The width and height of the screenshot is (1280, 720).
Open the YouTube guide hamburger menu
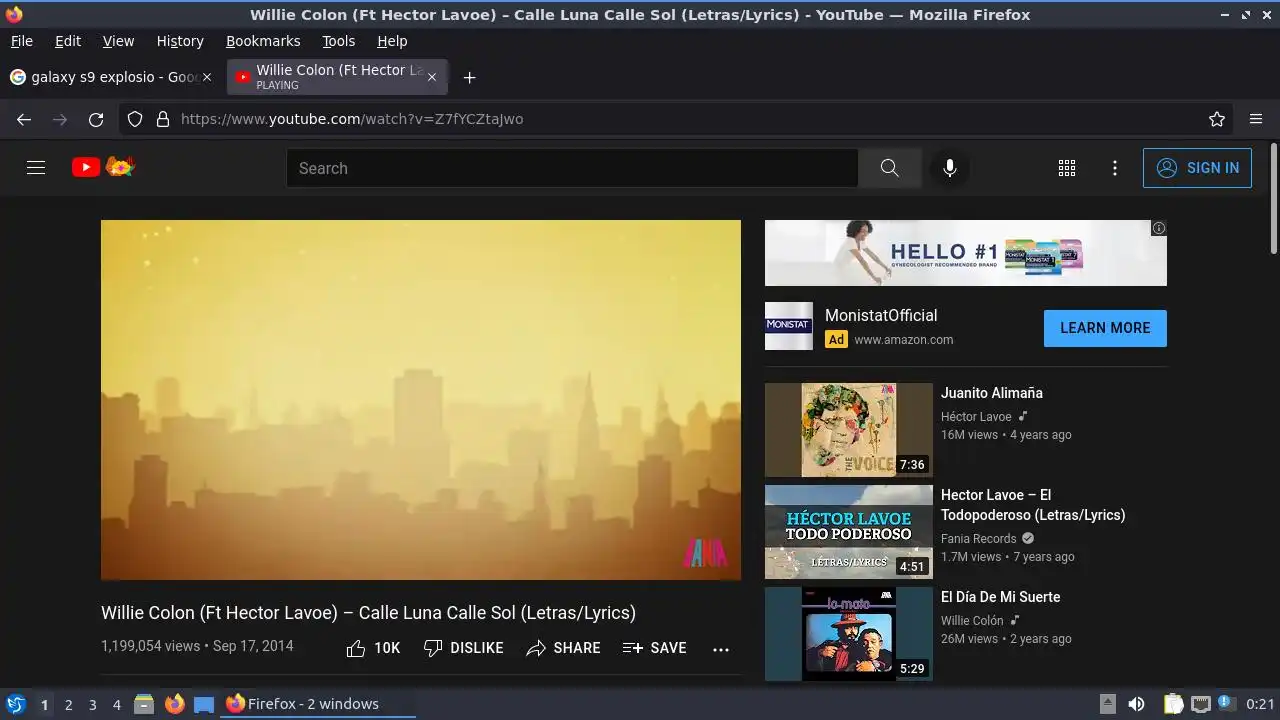36,168
